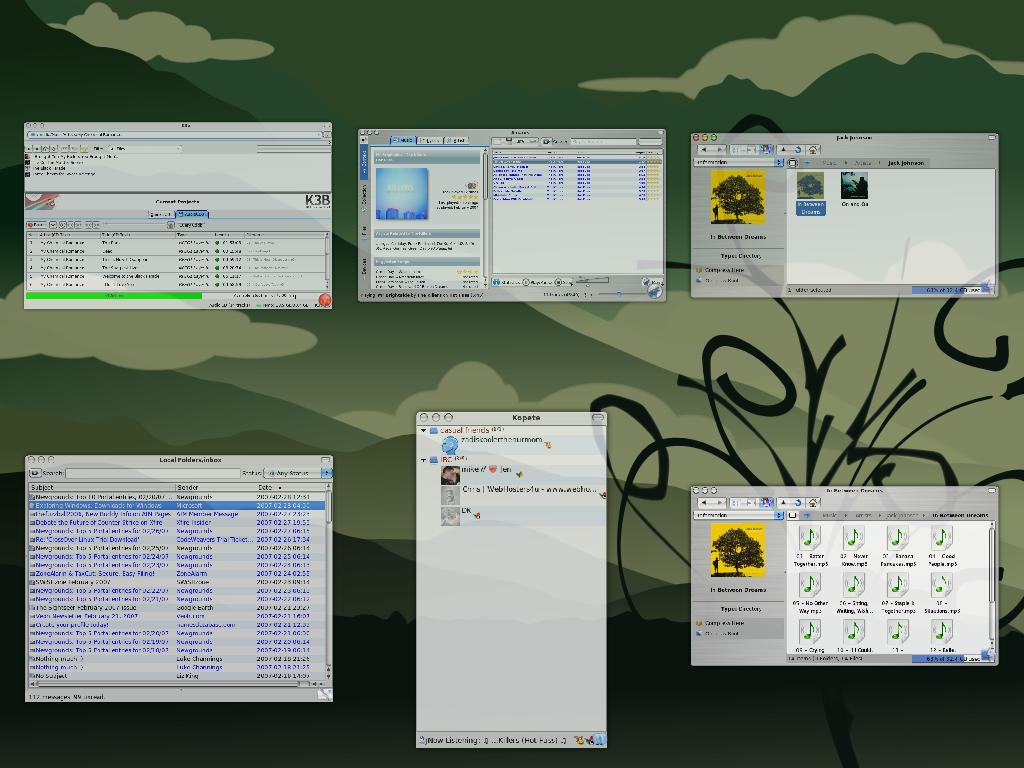Choose Compress Here in In Between Dreams sidebar
1024x768 pixels.
[x=724, y=623]
